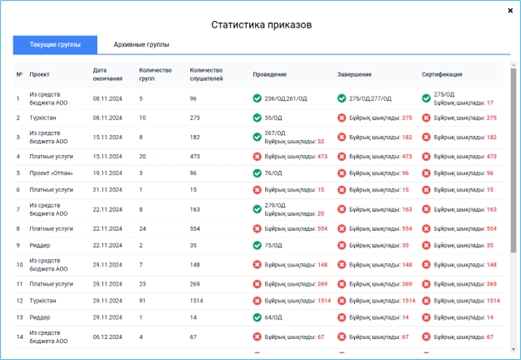Click red cross in row 12 Проведение column
The image size is (521, 360).
(x=257, y=301)
